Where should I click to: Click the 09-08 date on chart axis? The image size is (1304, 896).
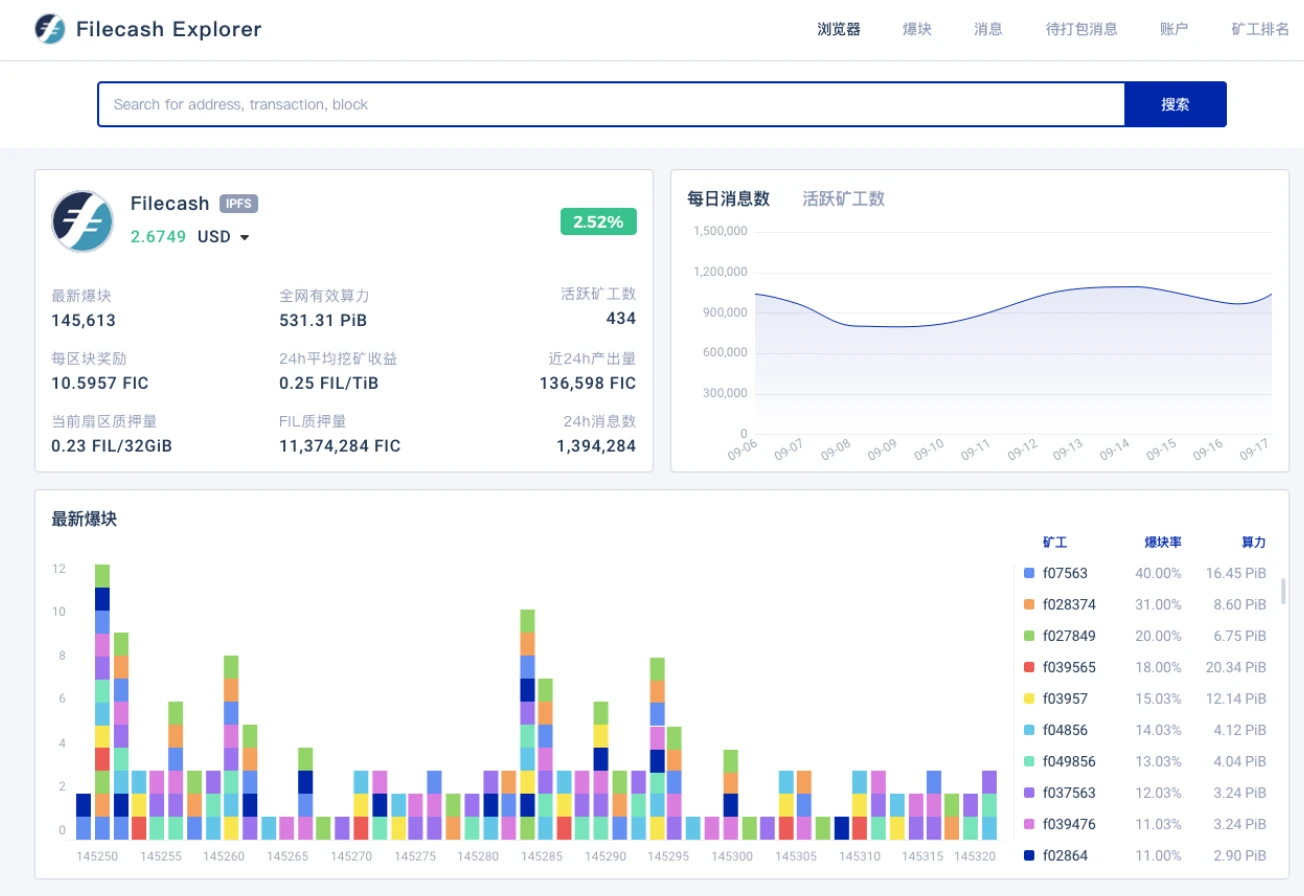tap(835, 450)
